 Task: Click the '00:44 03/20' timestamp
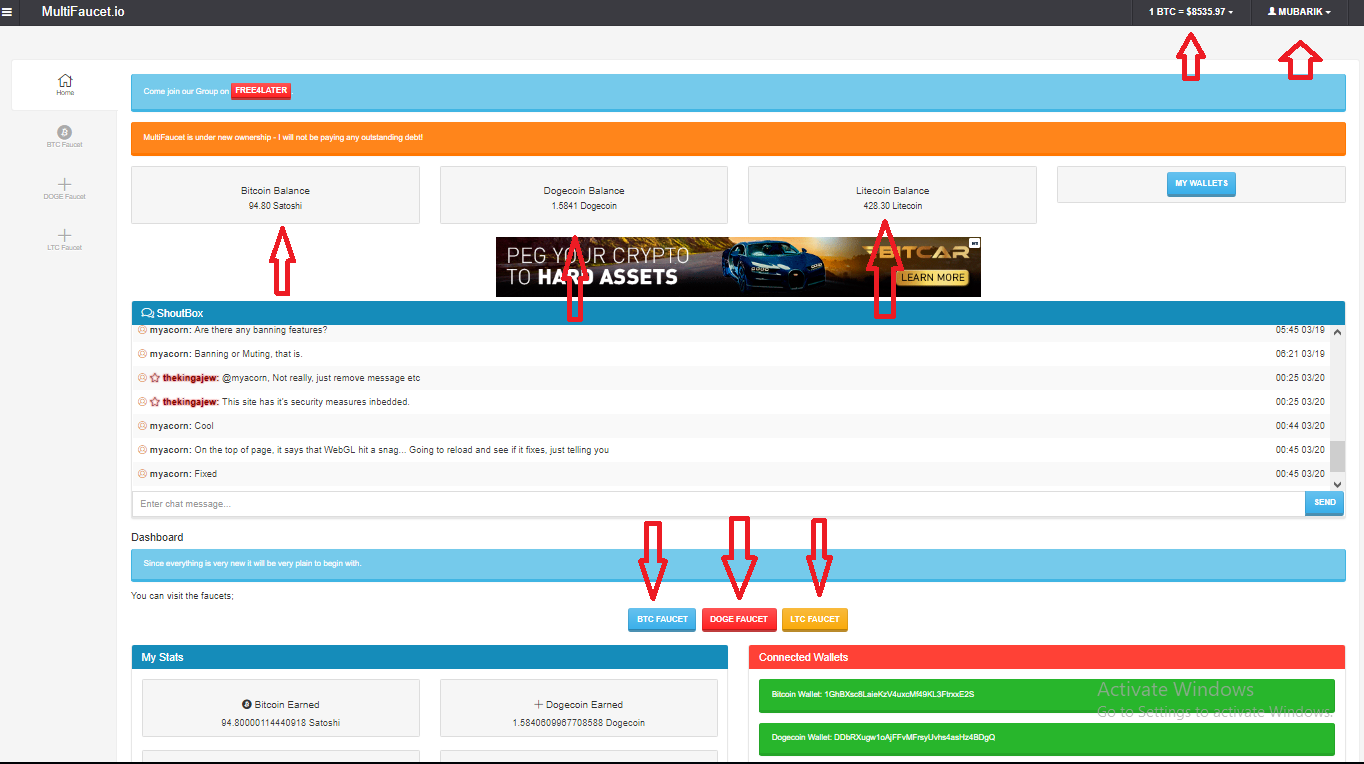[x=1300, y=426]
